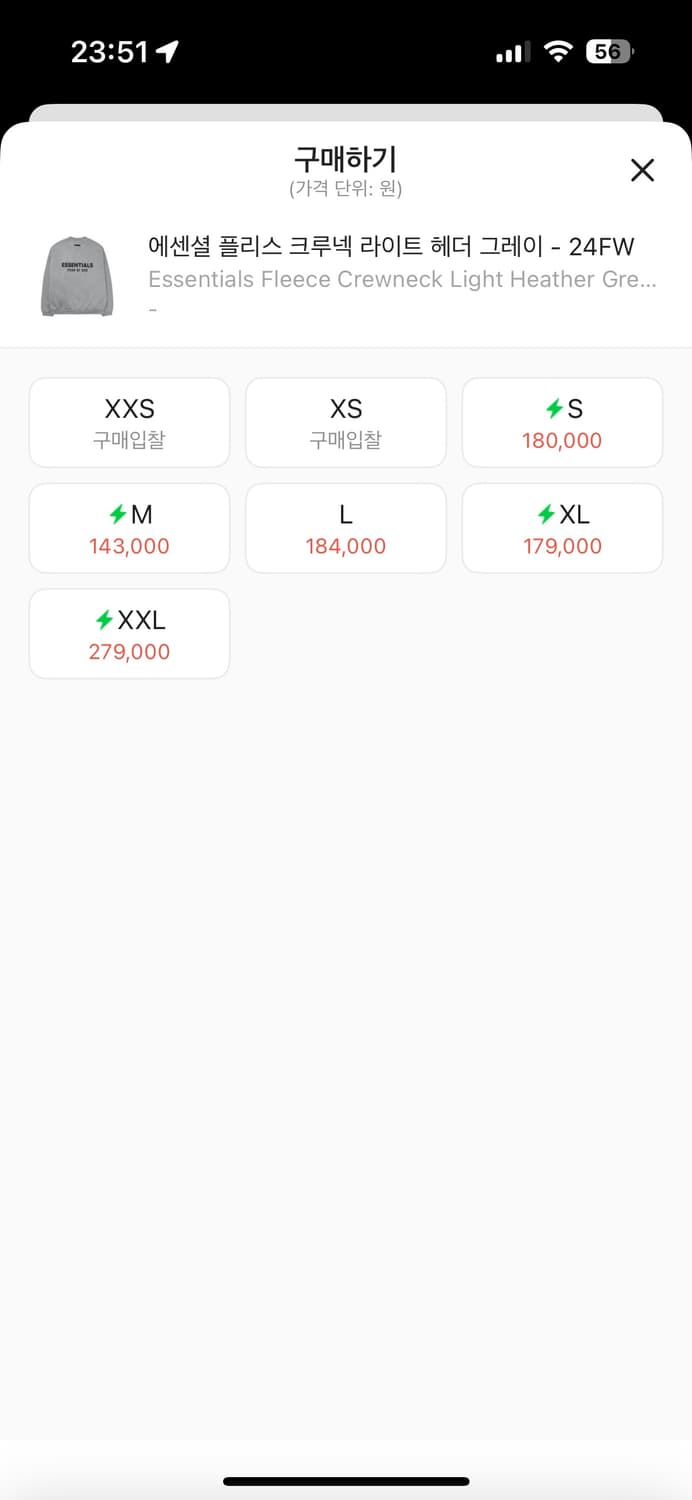Tap the lightning bolt icon beside S
The image size is (692, 1500).
[x=553, y=408]
